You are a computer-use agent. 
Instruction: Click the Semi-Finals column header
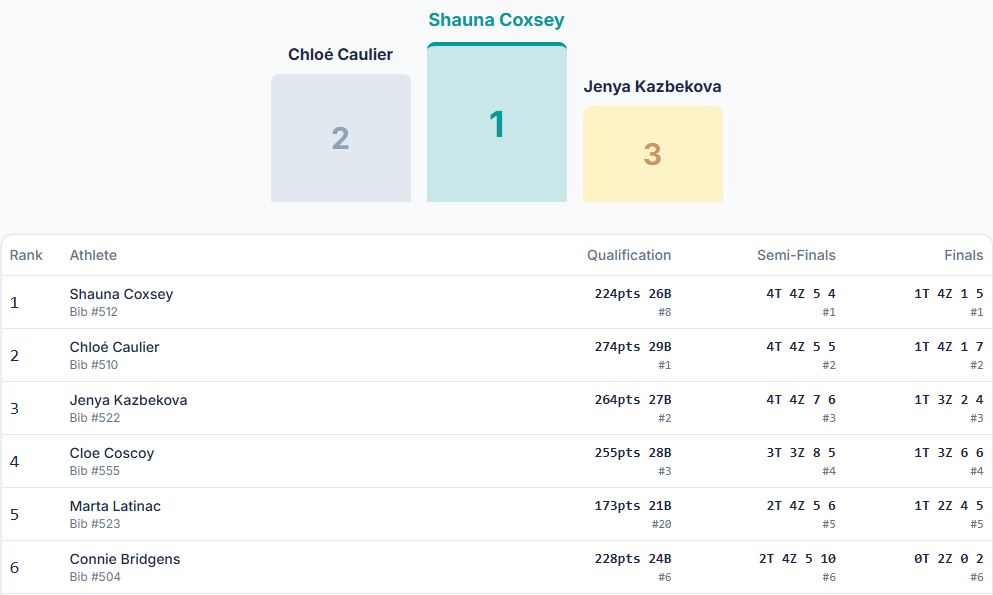click(796, 255)
